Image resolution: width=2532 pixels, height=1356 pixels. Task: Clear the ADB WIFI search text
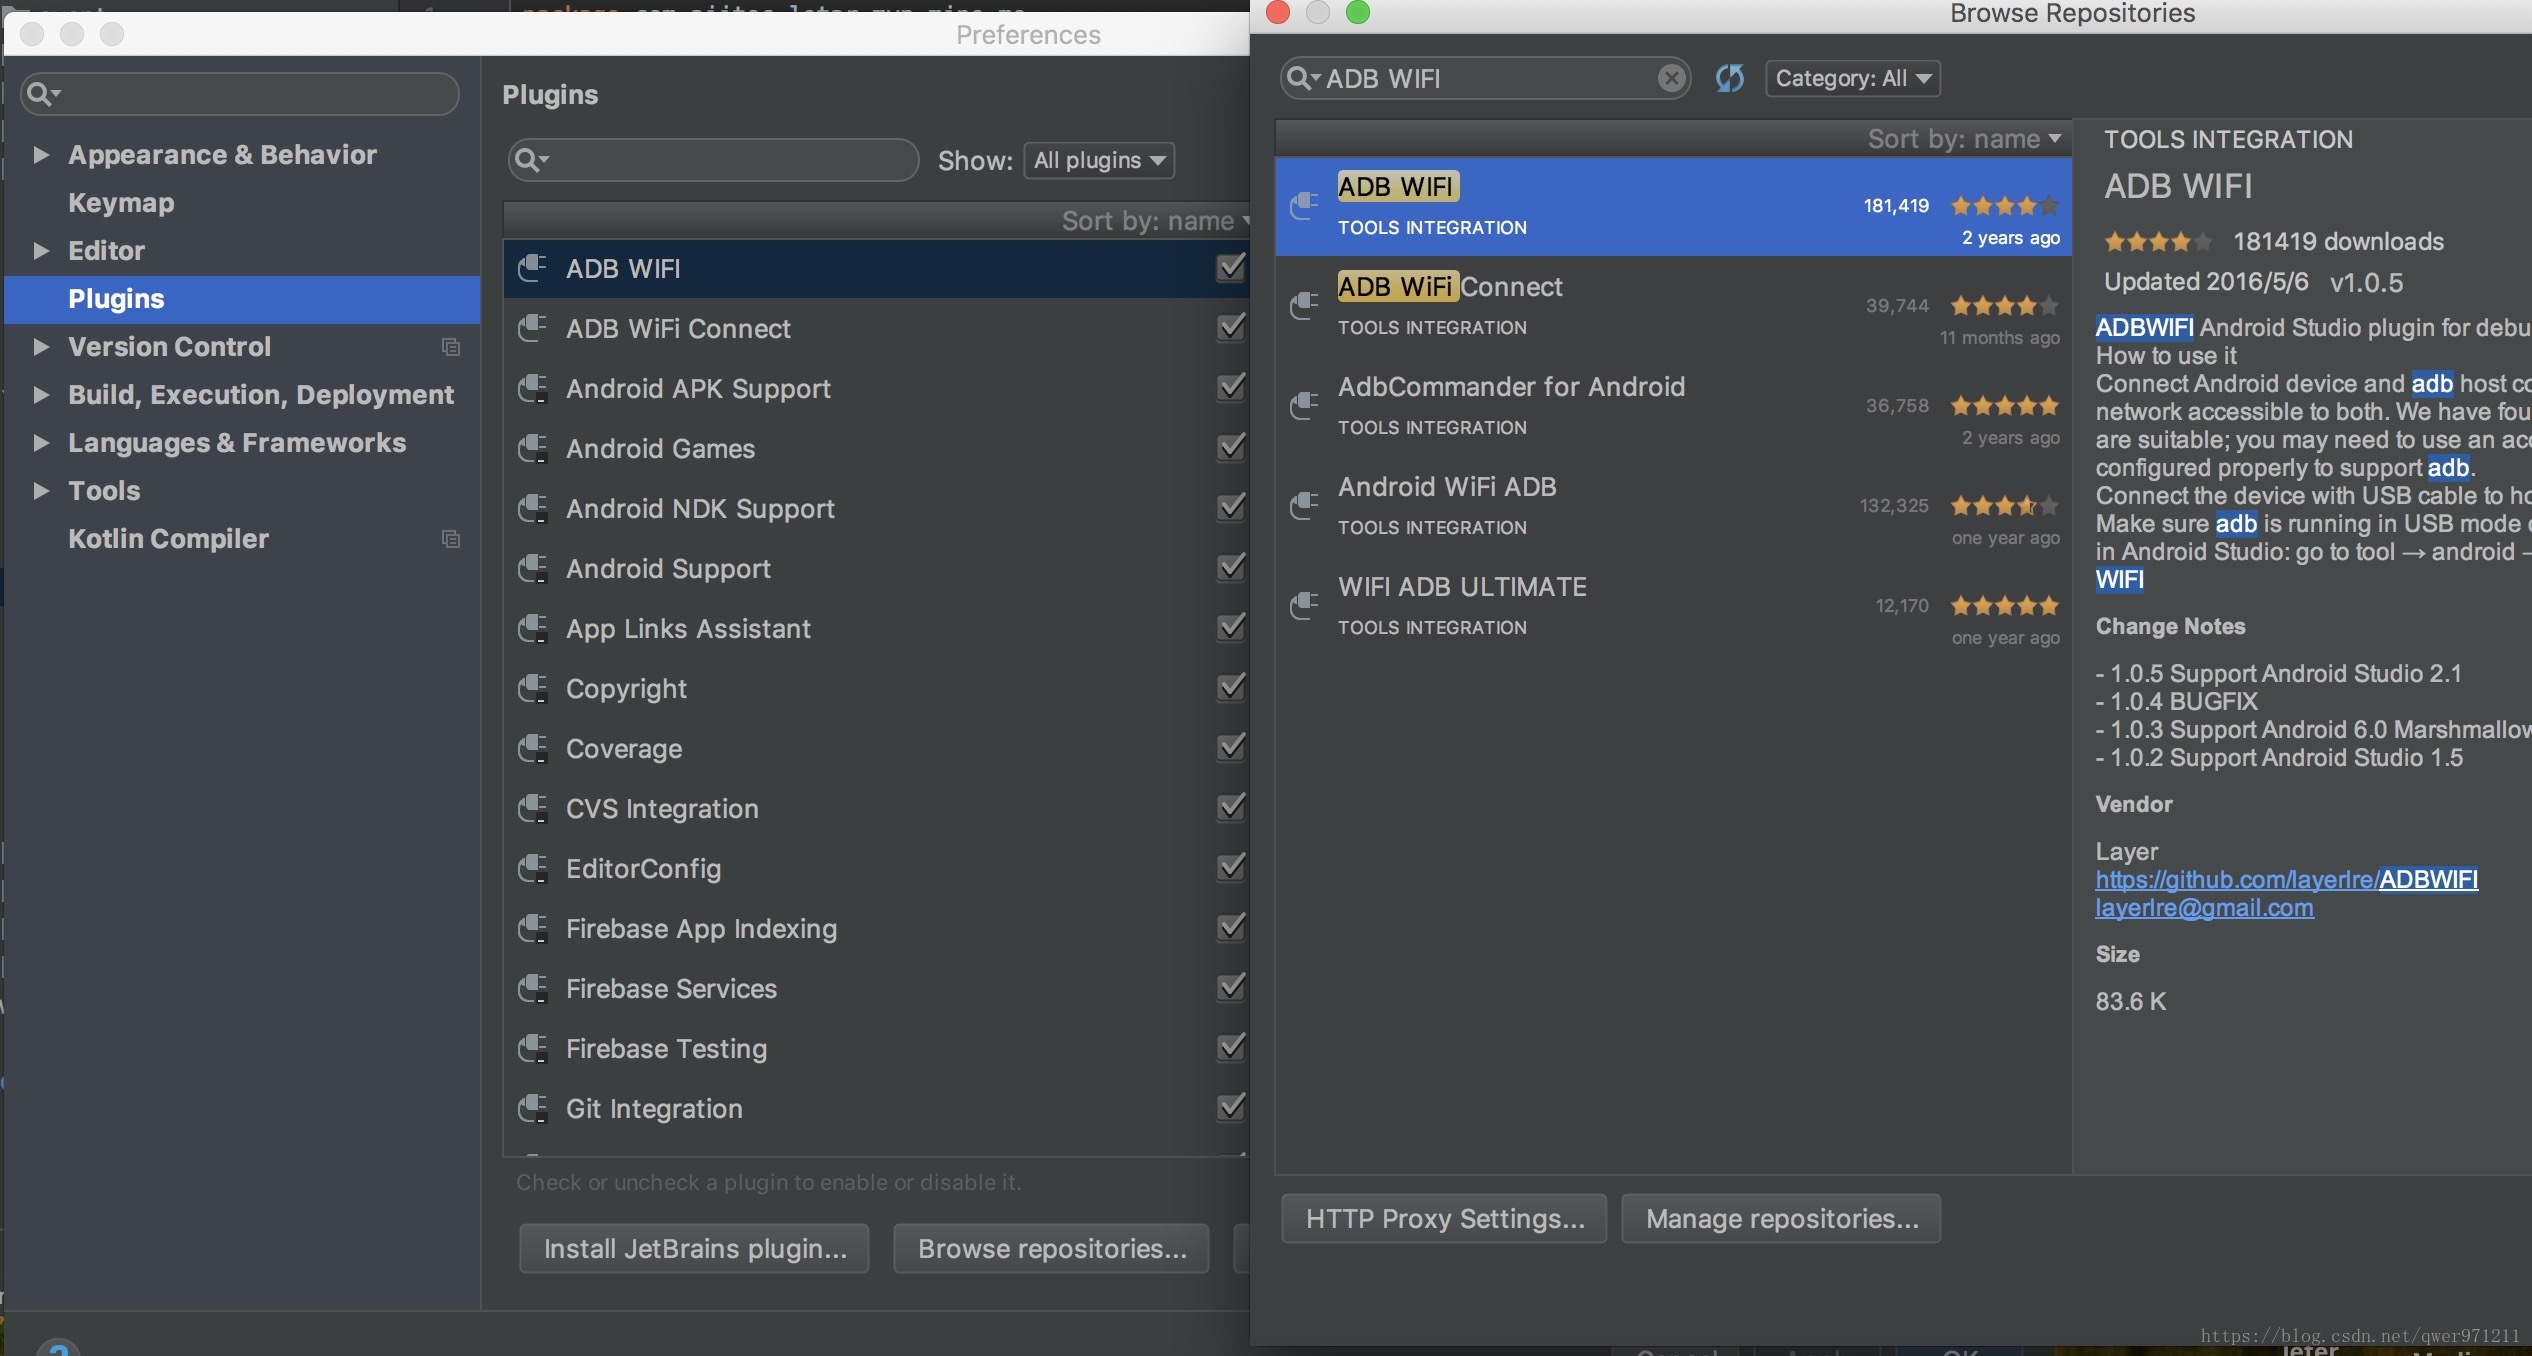point(1671,78)
